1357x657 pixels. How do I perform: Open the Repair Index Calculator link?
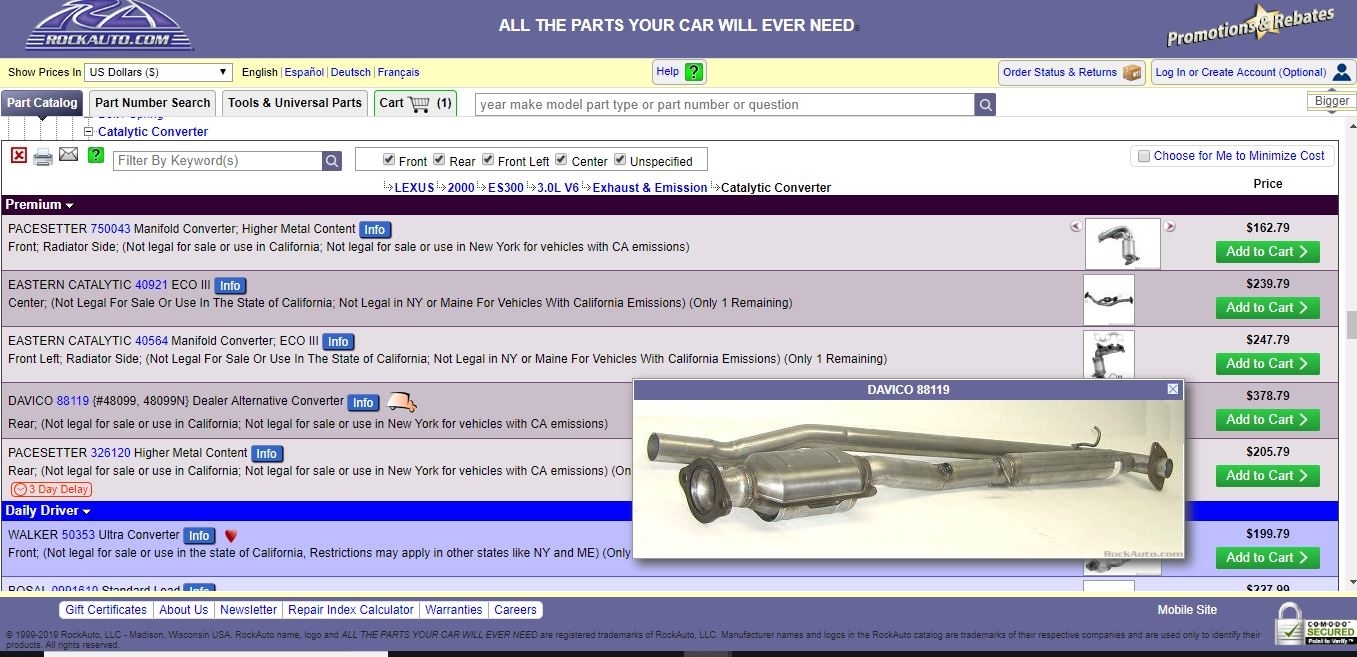coord(351,610)
